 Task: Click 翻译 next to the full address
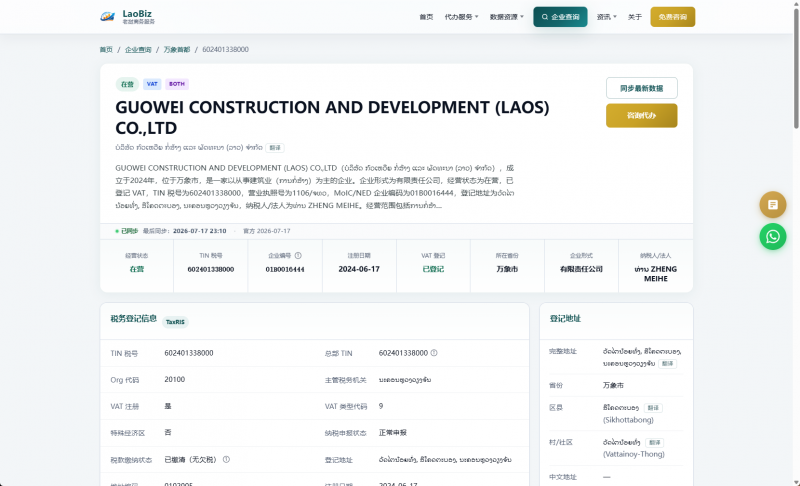(x=667, y=364)
